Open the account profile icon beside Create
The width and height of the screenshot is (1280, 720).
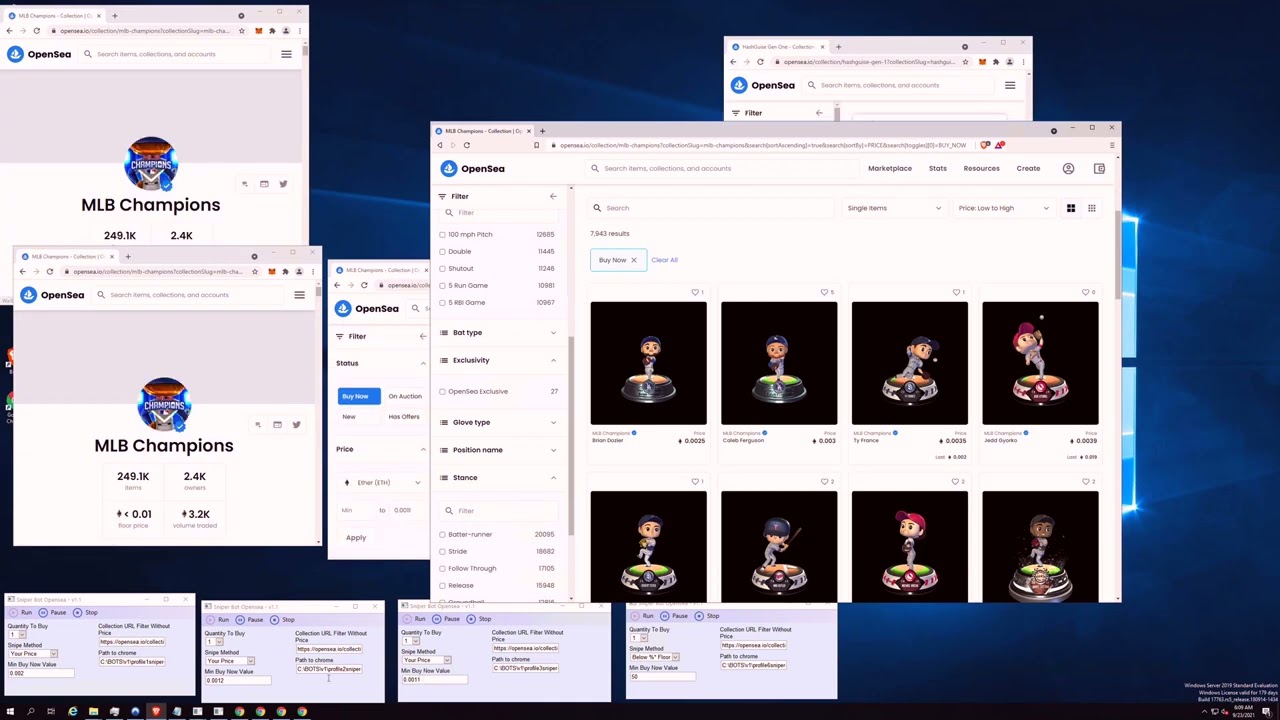[1068, 168]
